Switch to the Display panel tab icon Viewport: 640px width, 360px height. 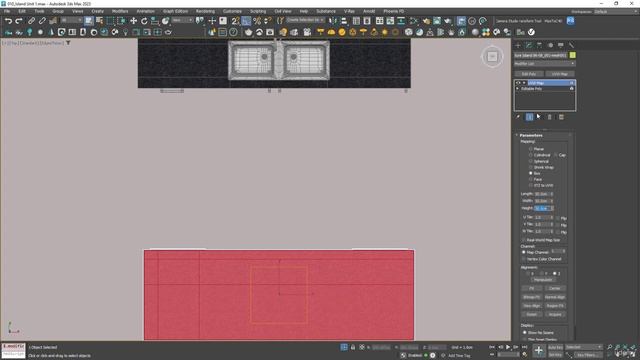pyautogui.click(x=561, y=45)
